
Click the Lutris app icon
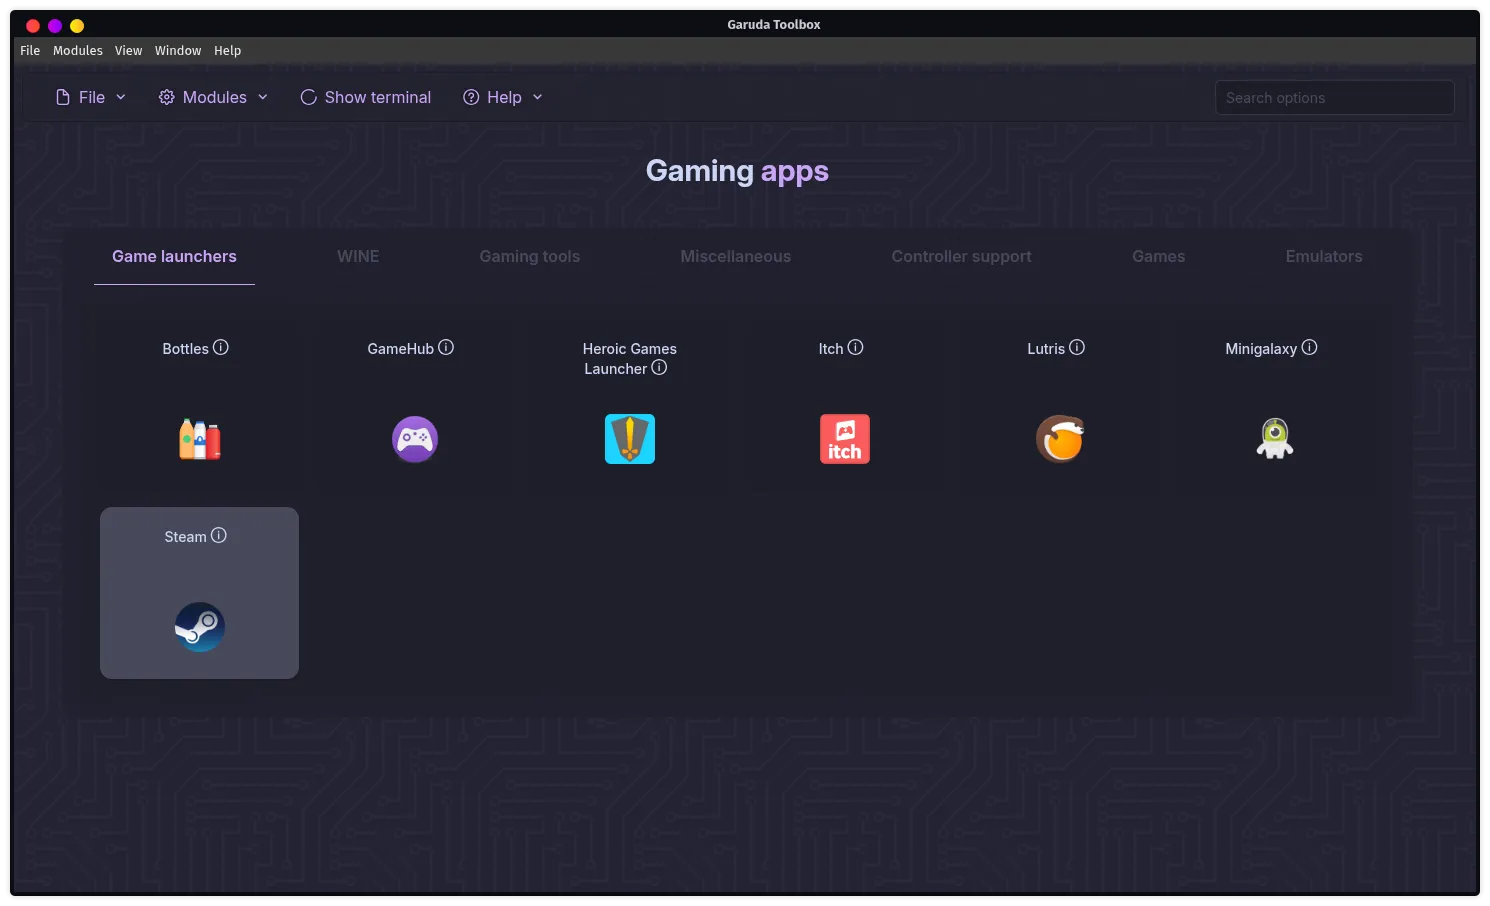1060,439
